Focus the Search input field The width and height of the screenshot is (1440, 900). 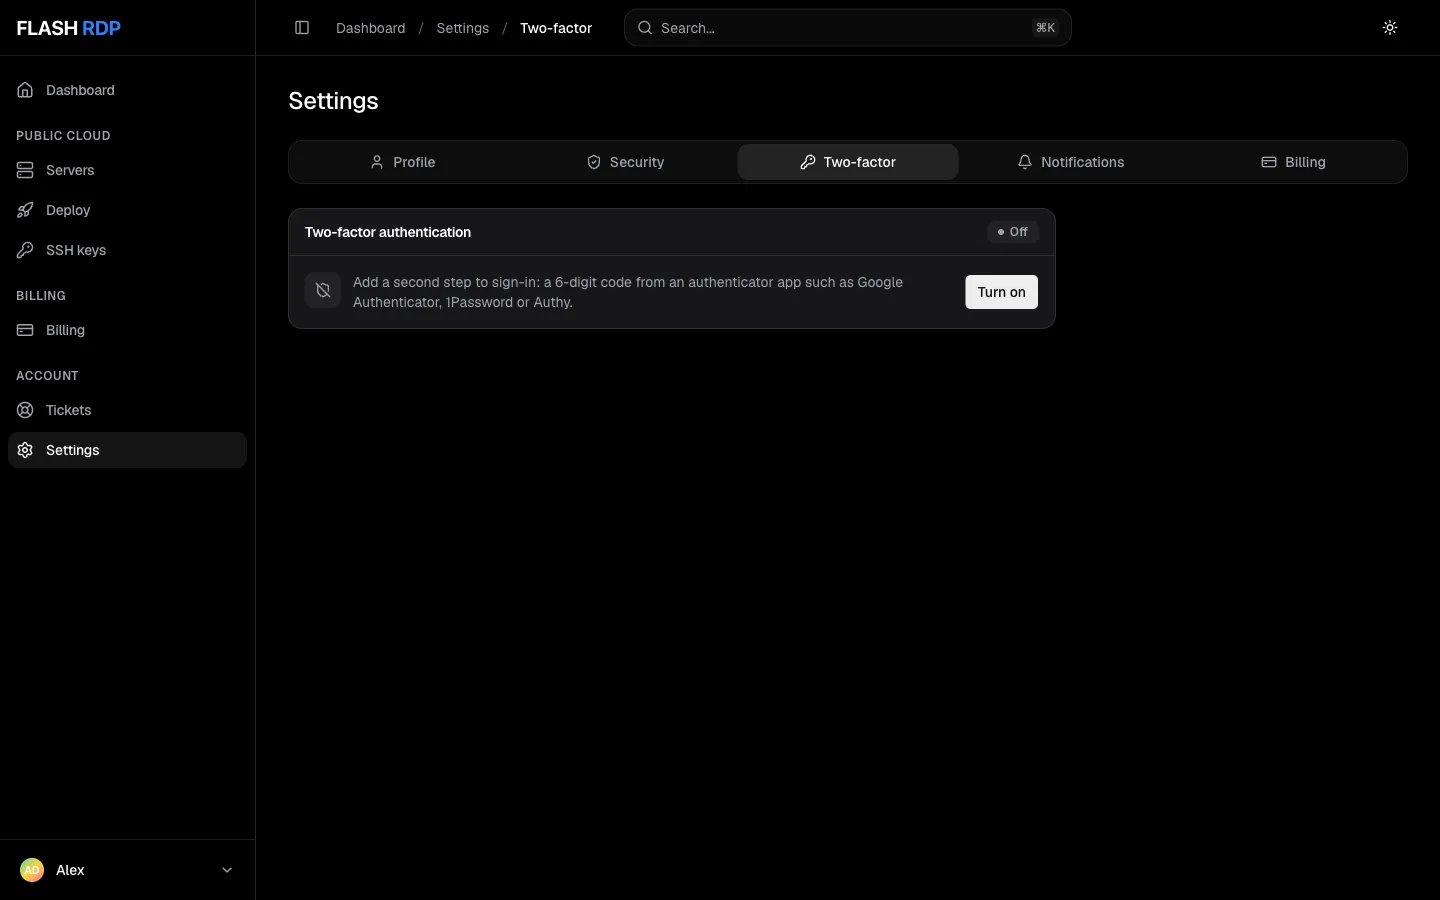pyautogui.click(x=848, y=28)
